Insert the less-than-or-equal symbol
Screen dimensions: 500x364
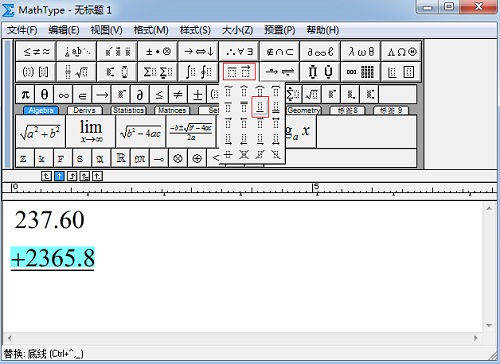pyautogui.click(x=159, y=95)
